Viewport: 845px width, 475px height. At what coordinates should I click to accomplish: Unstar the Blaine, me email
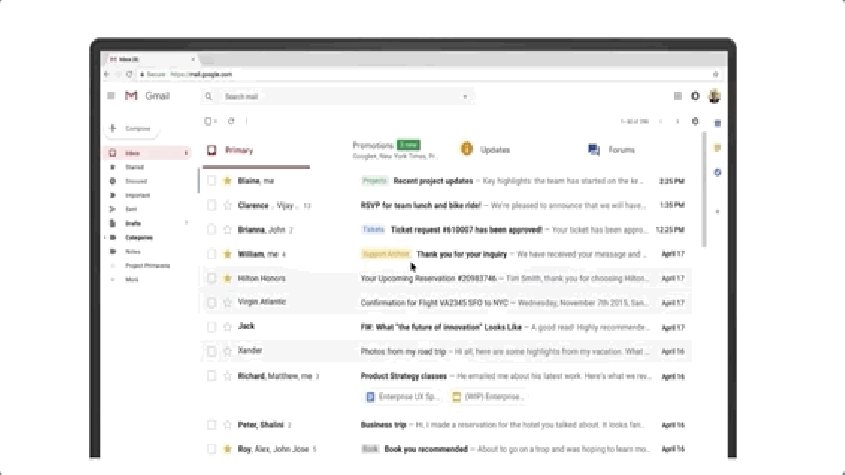tap(227, 181)
